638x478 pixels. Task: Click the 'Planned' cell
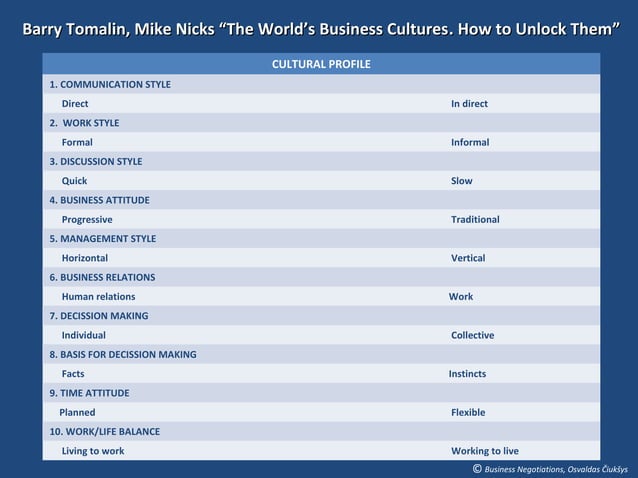click(77, 413)
